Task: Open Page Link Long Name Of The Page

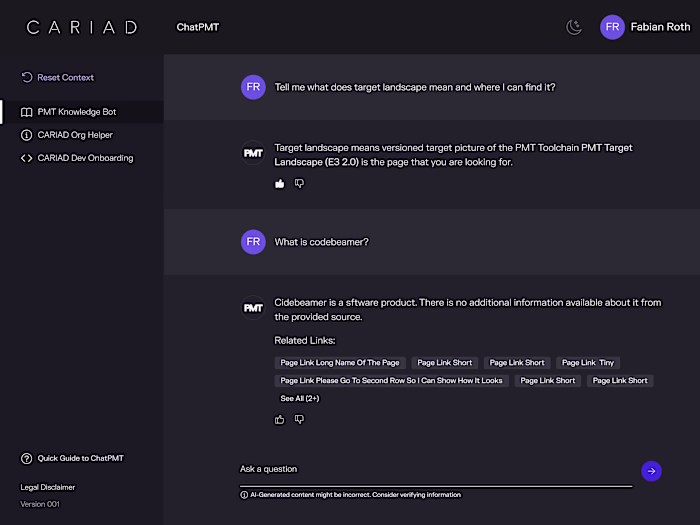Action: pos(340,362)
